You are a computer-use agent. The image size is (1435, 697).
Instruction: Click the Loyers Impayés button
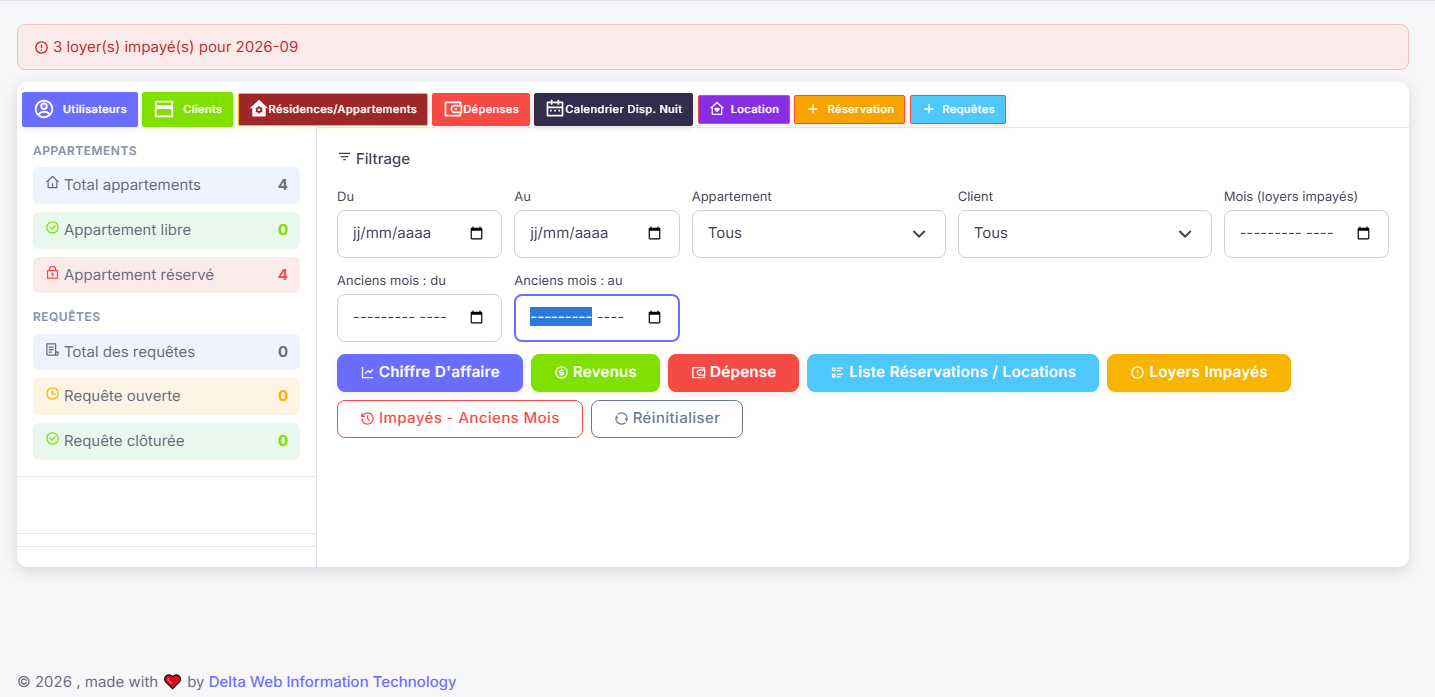coord(1199,372)
